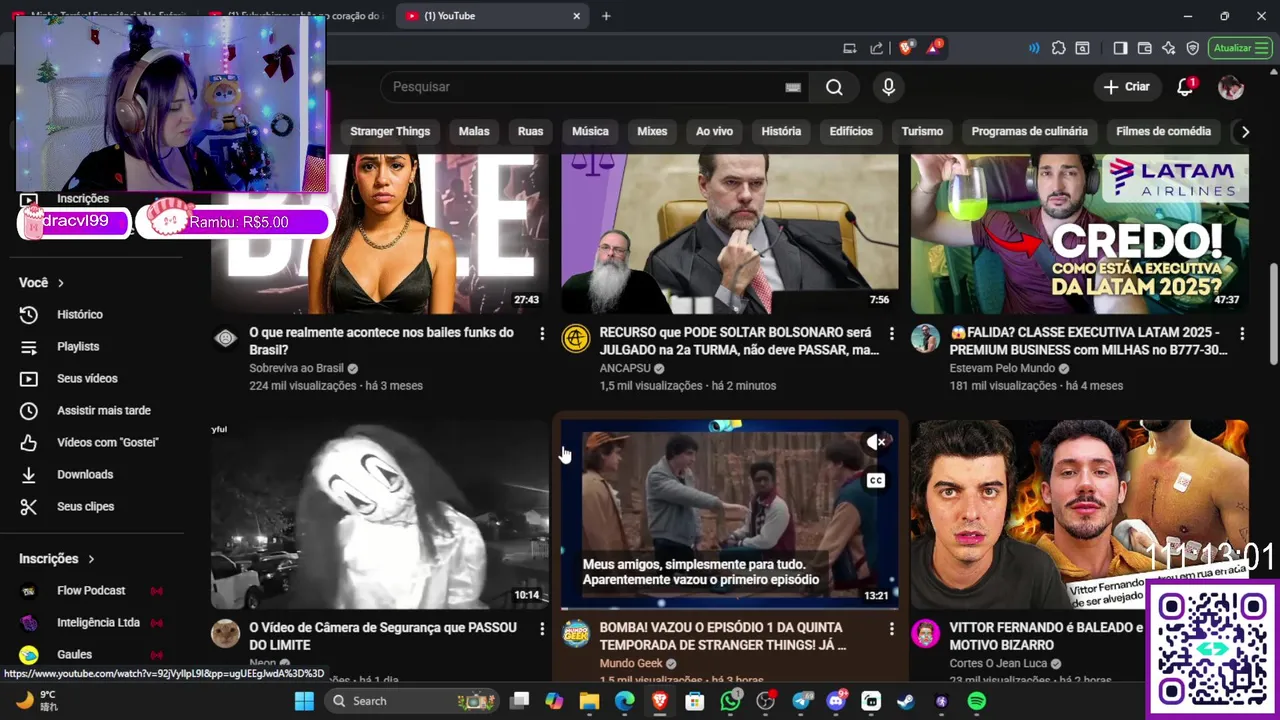Open WhatsApp from the taskbar
Image resolution: width=1280 pixels, height=720 pixels.
click(731, 701)
